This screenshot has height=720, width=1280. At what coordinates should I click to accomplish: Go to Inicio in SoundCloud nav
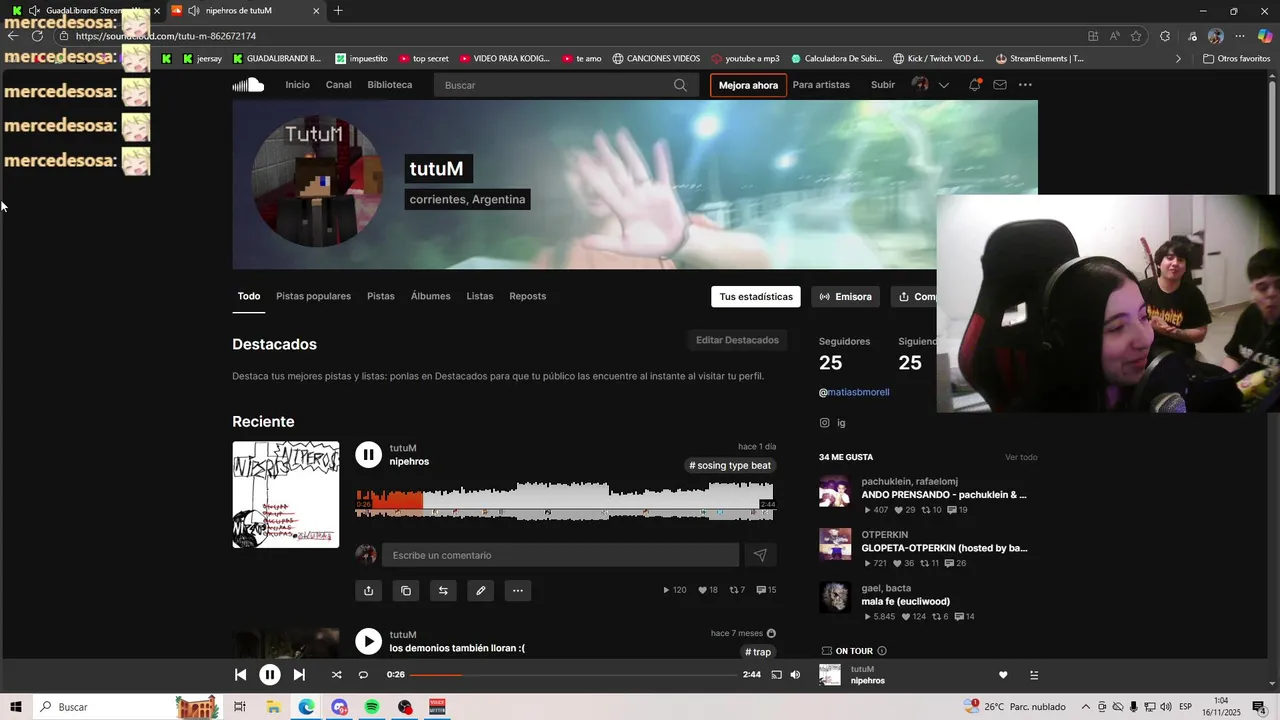point(297,85)
